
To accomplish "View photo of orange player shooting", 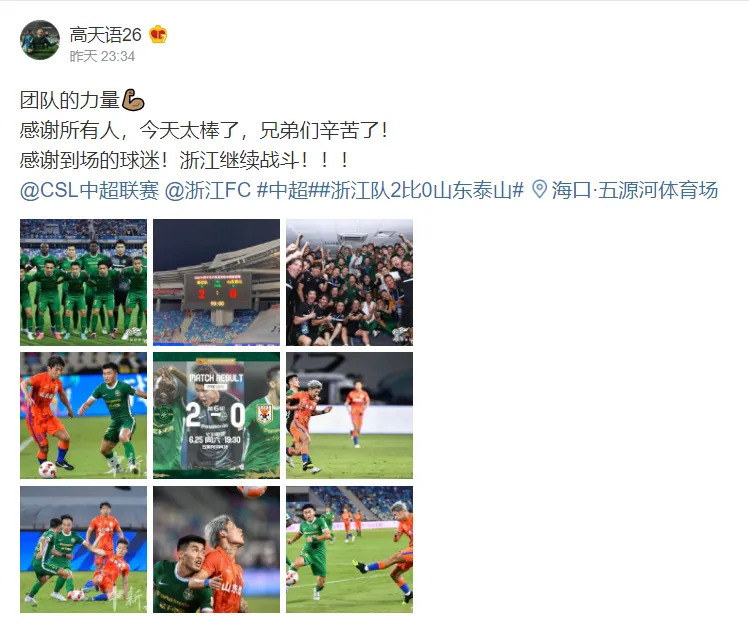I will 350,549.
